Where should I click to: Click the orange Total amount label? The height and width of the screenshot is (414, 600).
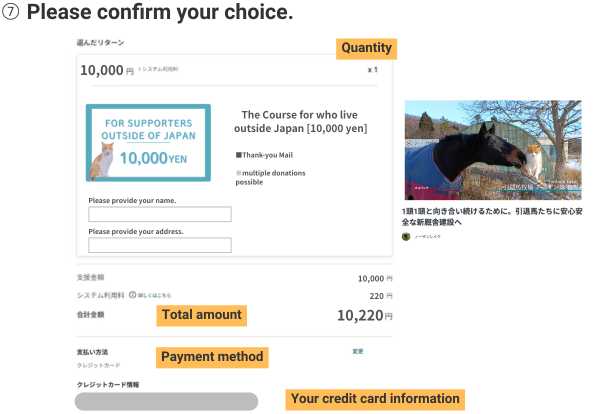201,315
